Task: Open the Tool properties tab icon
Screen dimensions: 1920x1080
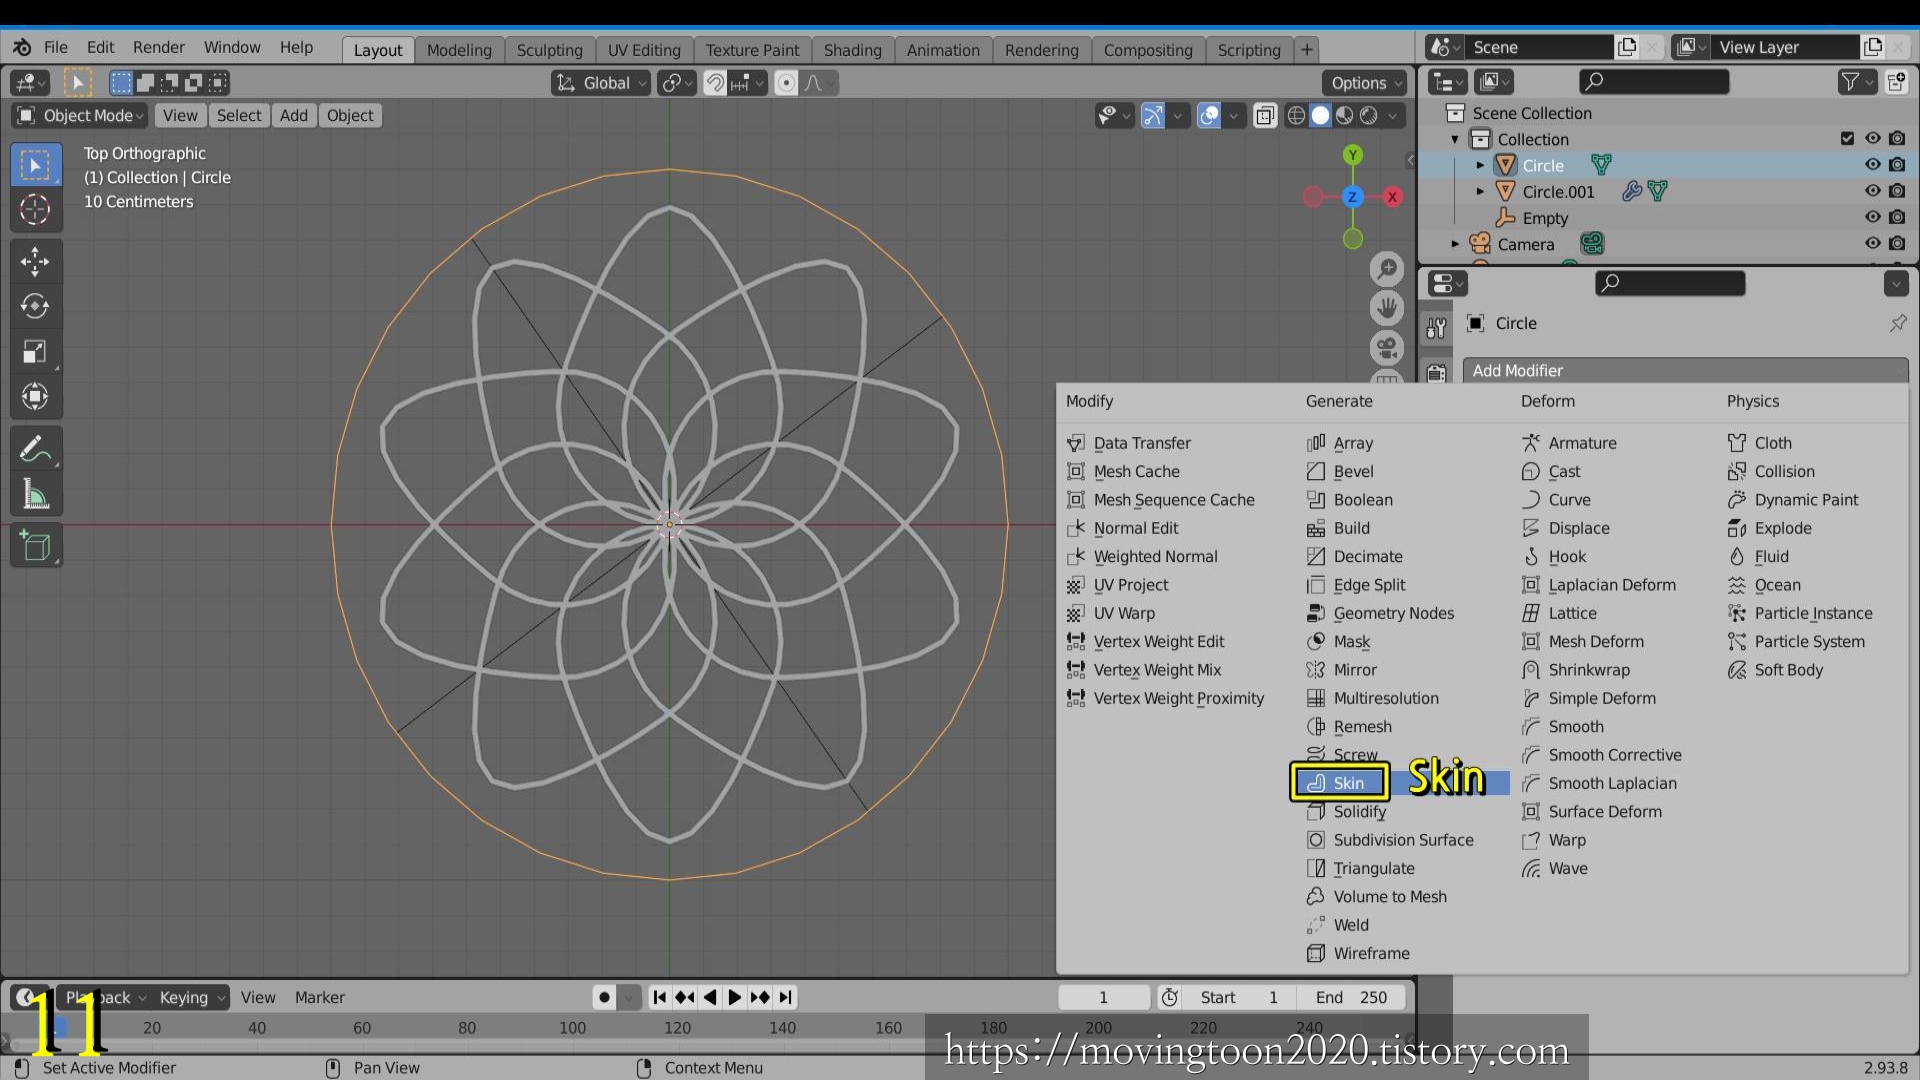Action: [1437, 327]
